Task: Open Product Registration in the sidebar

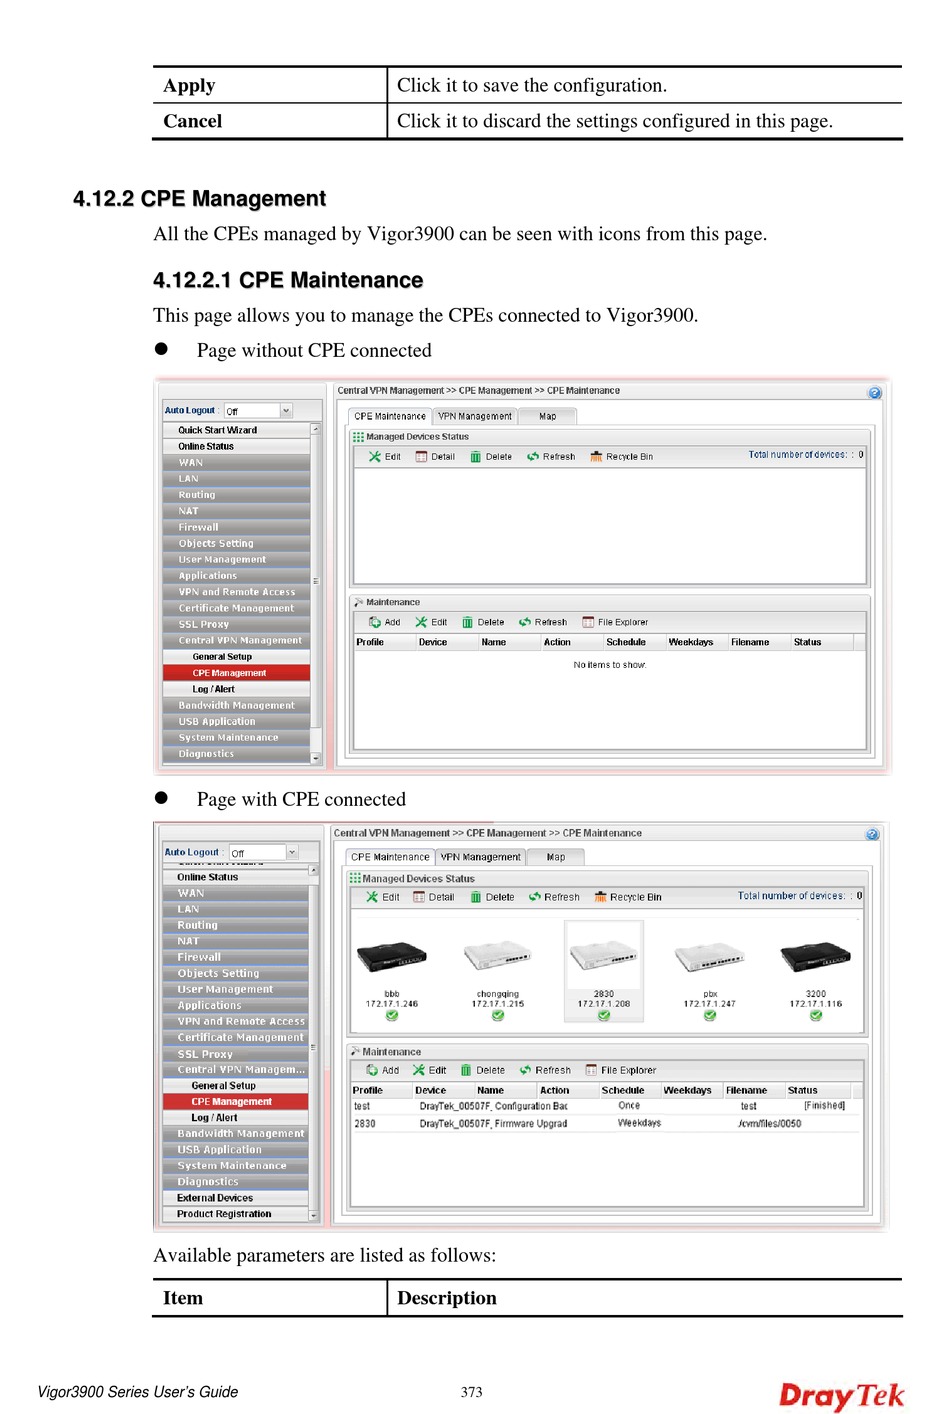Action: click(236, 1214)
